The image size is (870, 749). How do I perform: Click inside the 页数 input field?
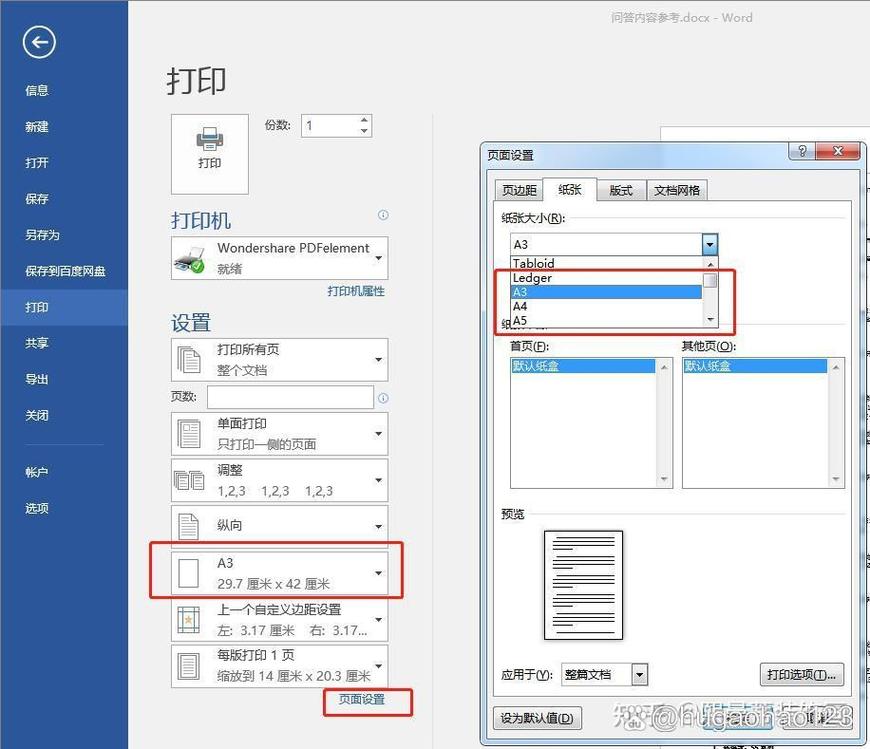pos(290,397)
